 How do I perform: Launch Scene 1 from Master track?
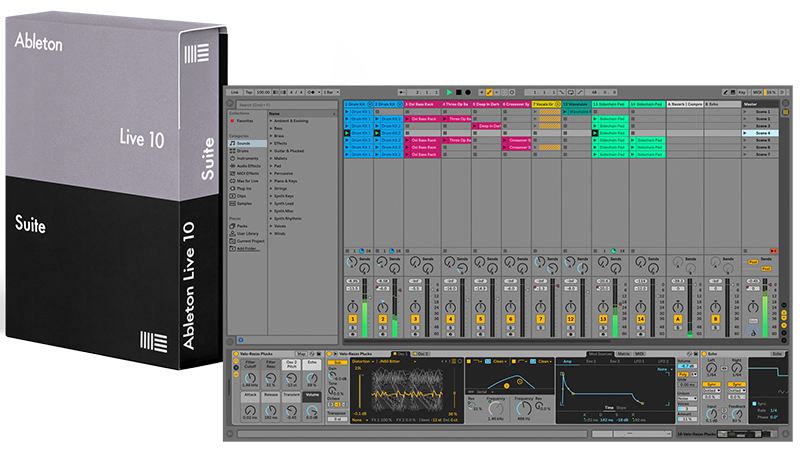pyautogui.click(x=744, y=112)
